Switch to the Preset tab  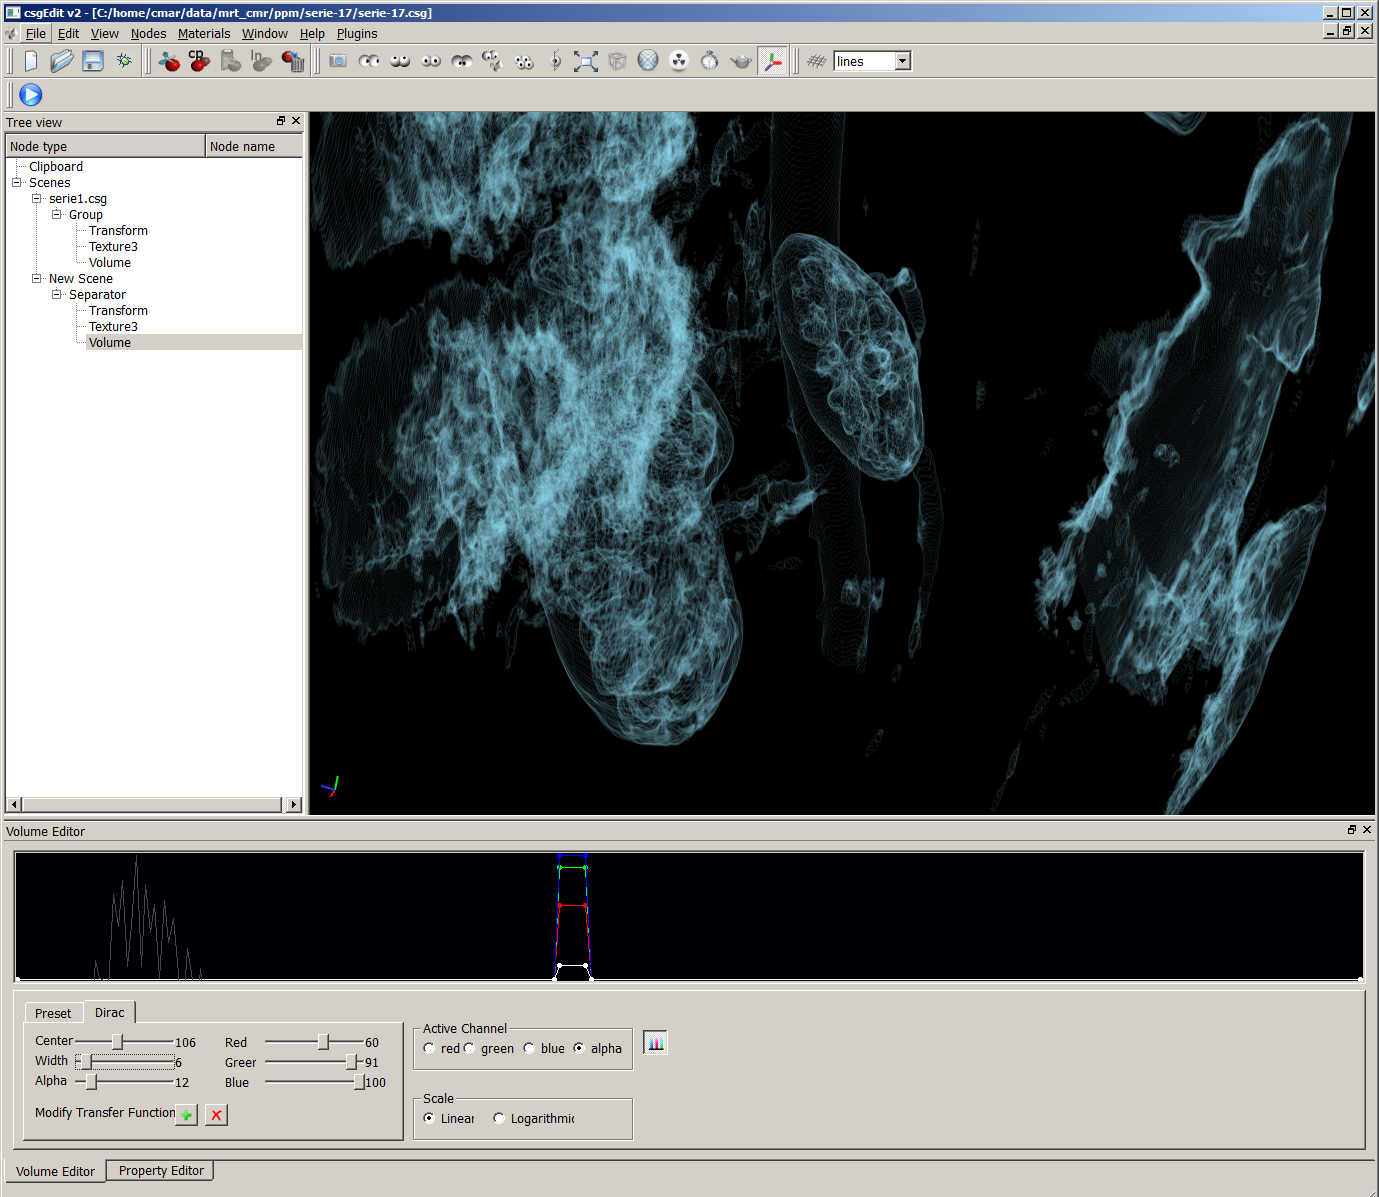point(53,1013)
